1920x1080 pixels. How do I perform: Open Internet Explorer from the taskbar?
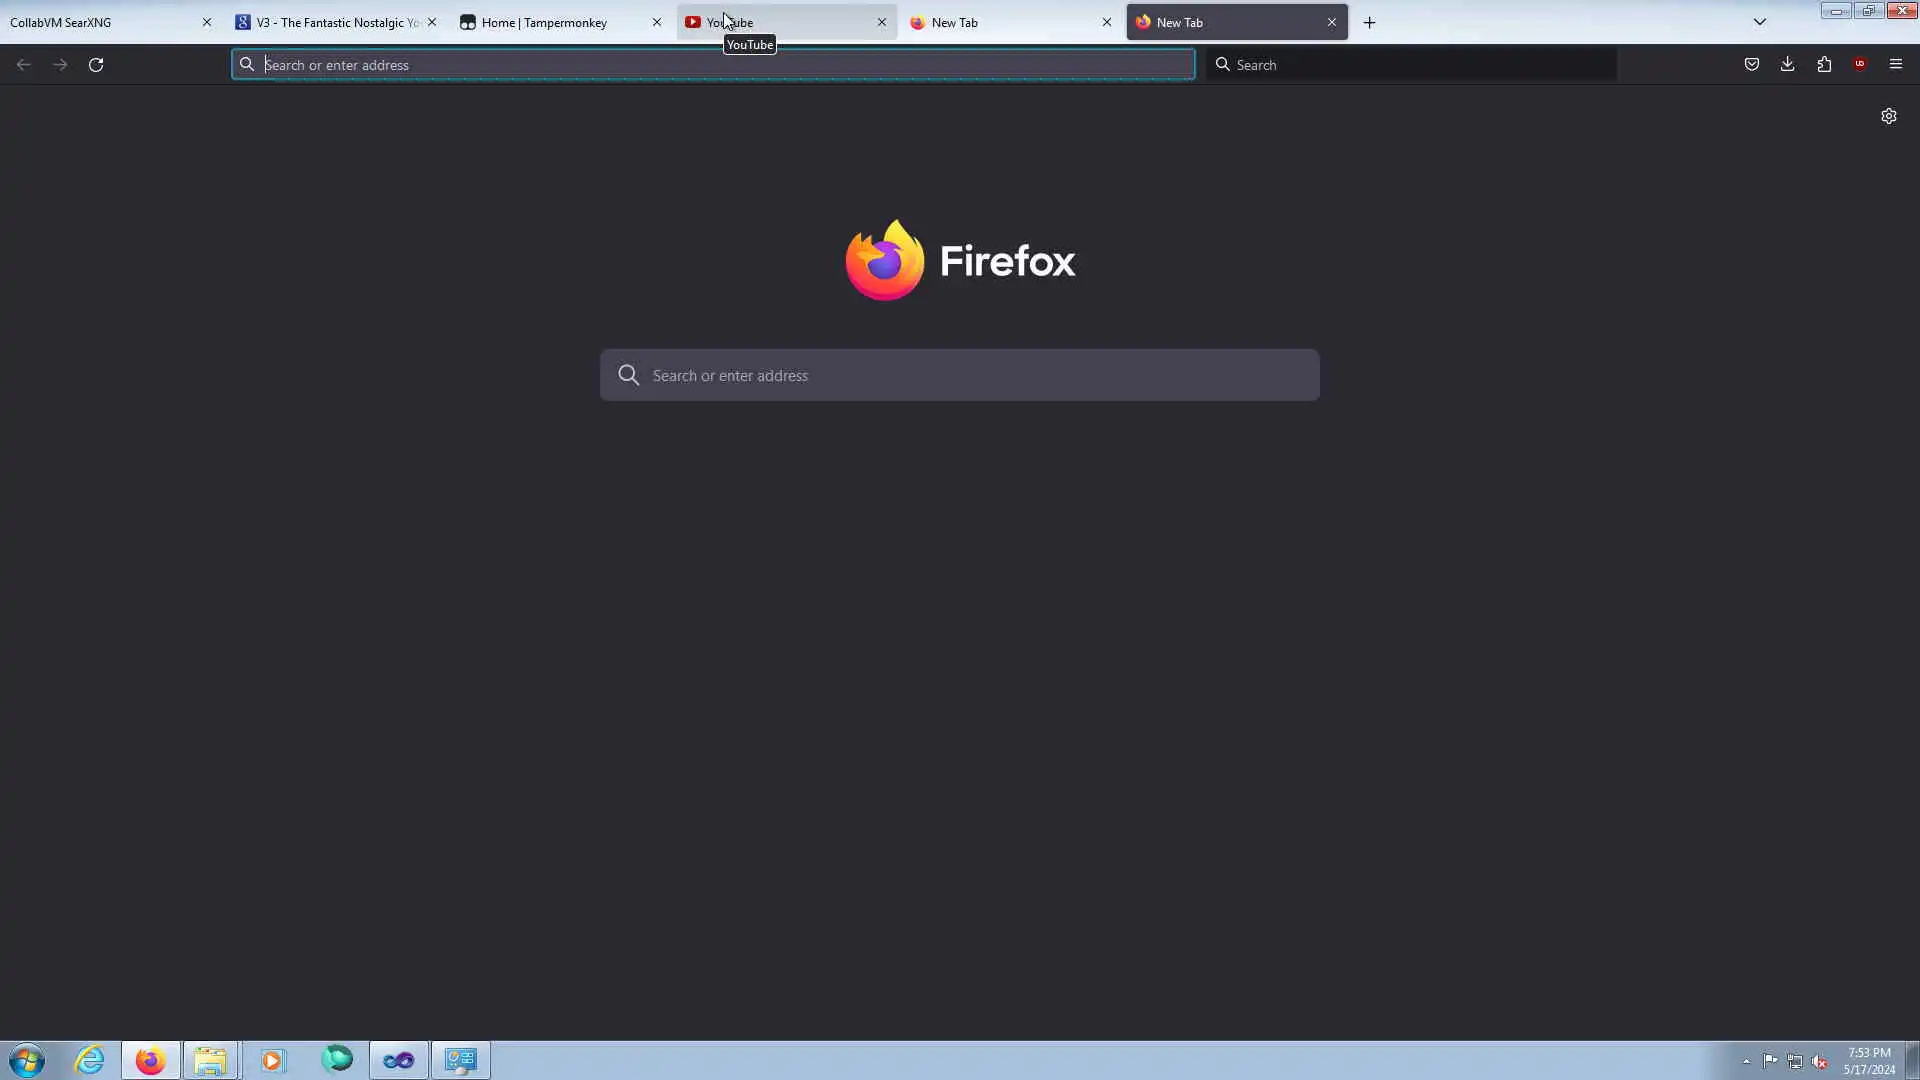click(x=90, y=1060)
